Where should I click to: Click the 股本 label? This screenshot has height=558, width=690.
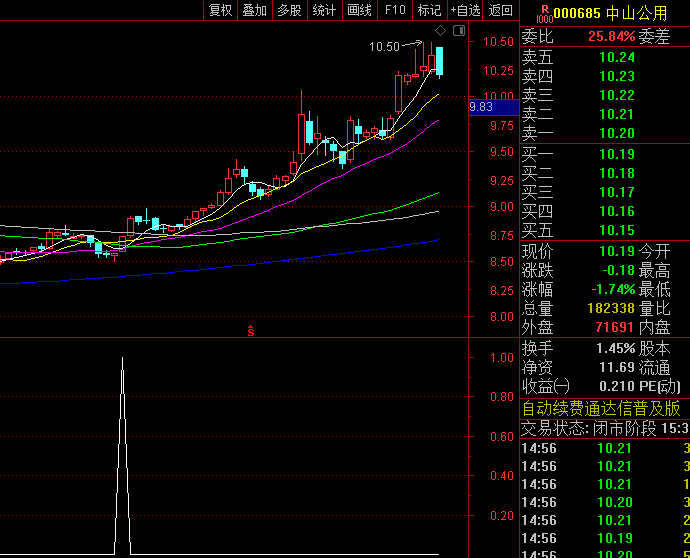(x=654, y=349)
